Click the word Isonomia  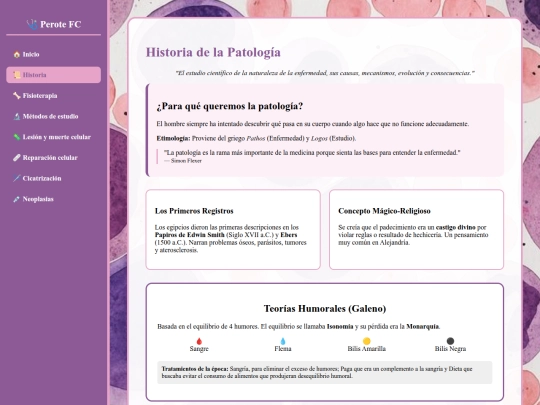click(340, 326)
